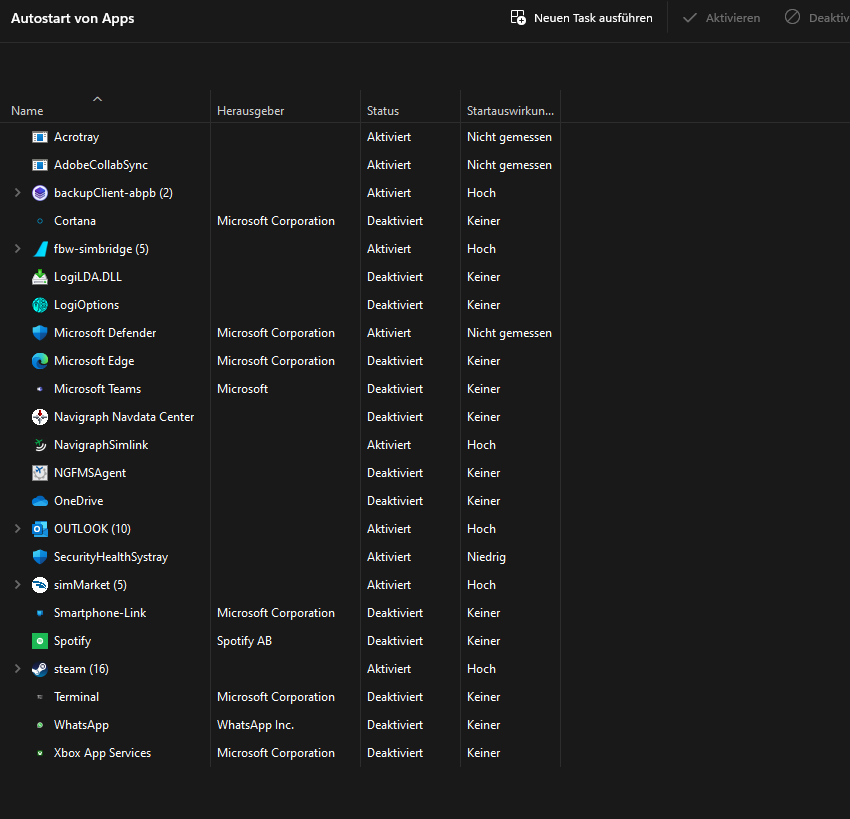Click the OneDrive cloud icon
Viewport: 850px width, 819px height.
(x=40, y=500)
